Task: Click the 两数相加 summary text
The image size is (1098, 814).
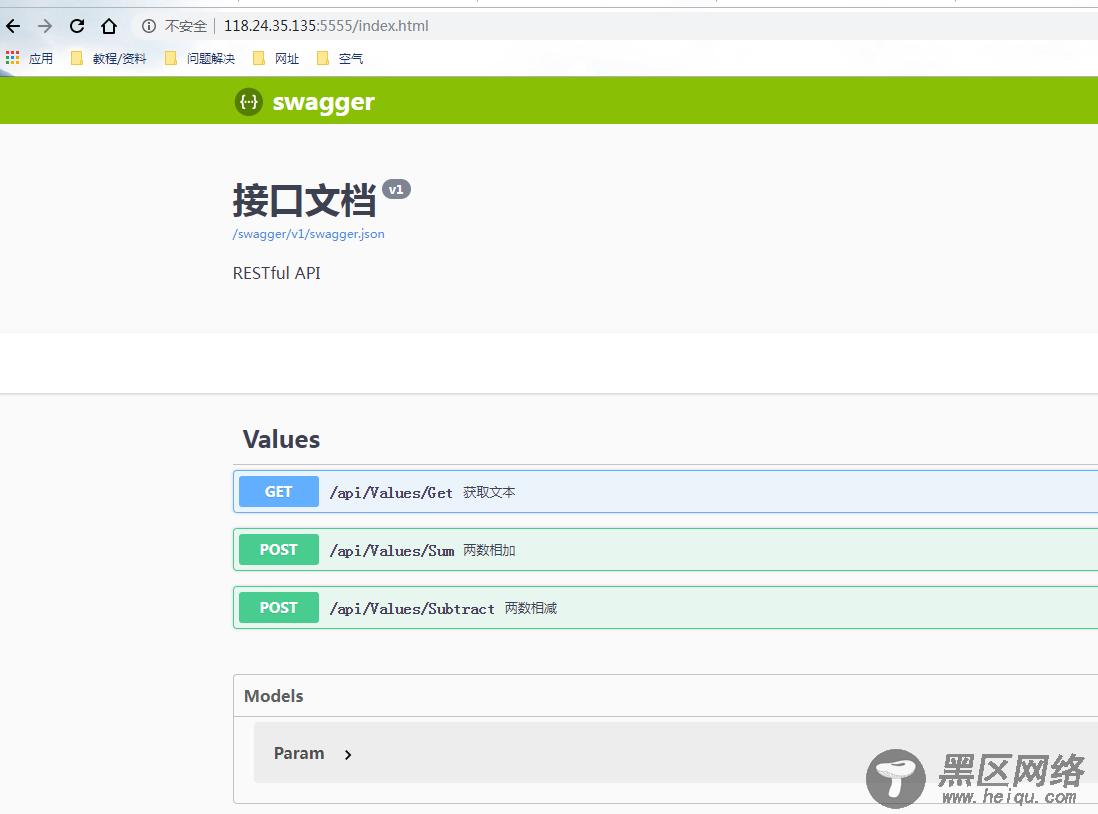Action: point(489,551)
